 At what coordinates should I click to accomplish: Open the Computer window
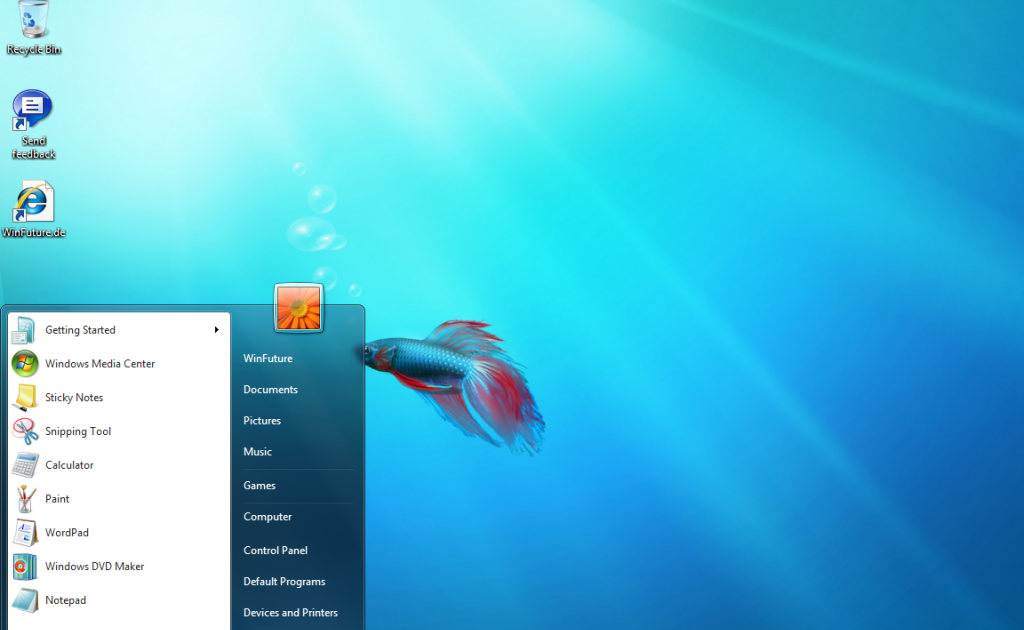coord(267,517)
